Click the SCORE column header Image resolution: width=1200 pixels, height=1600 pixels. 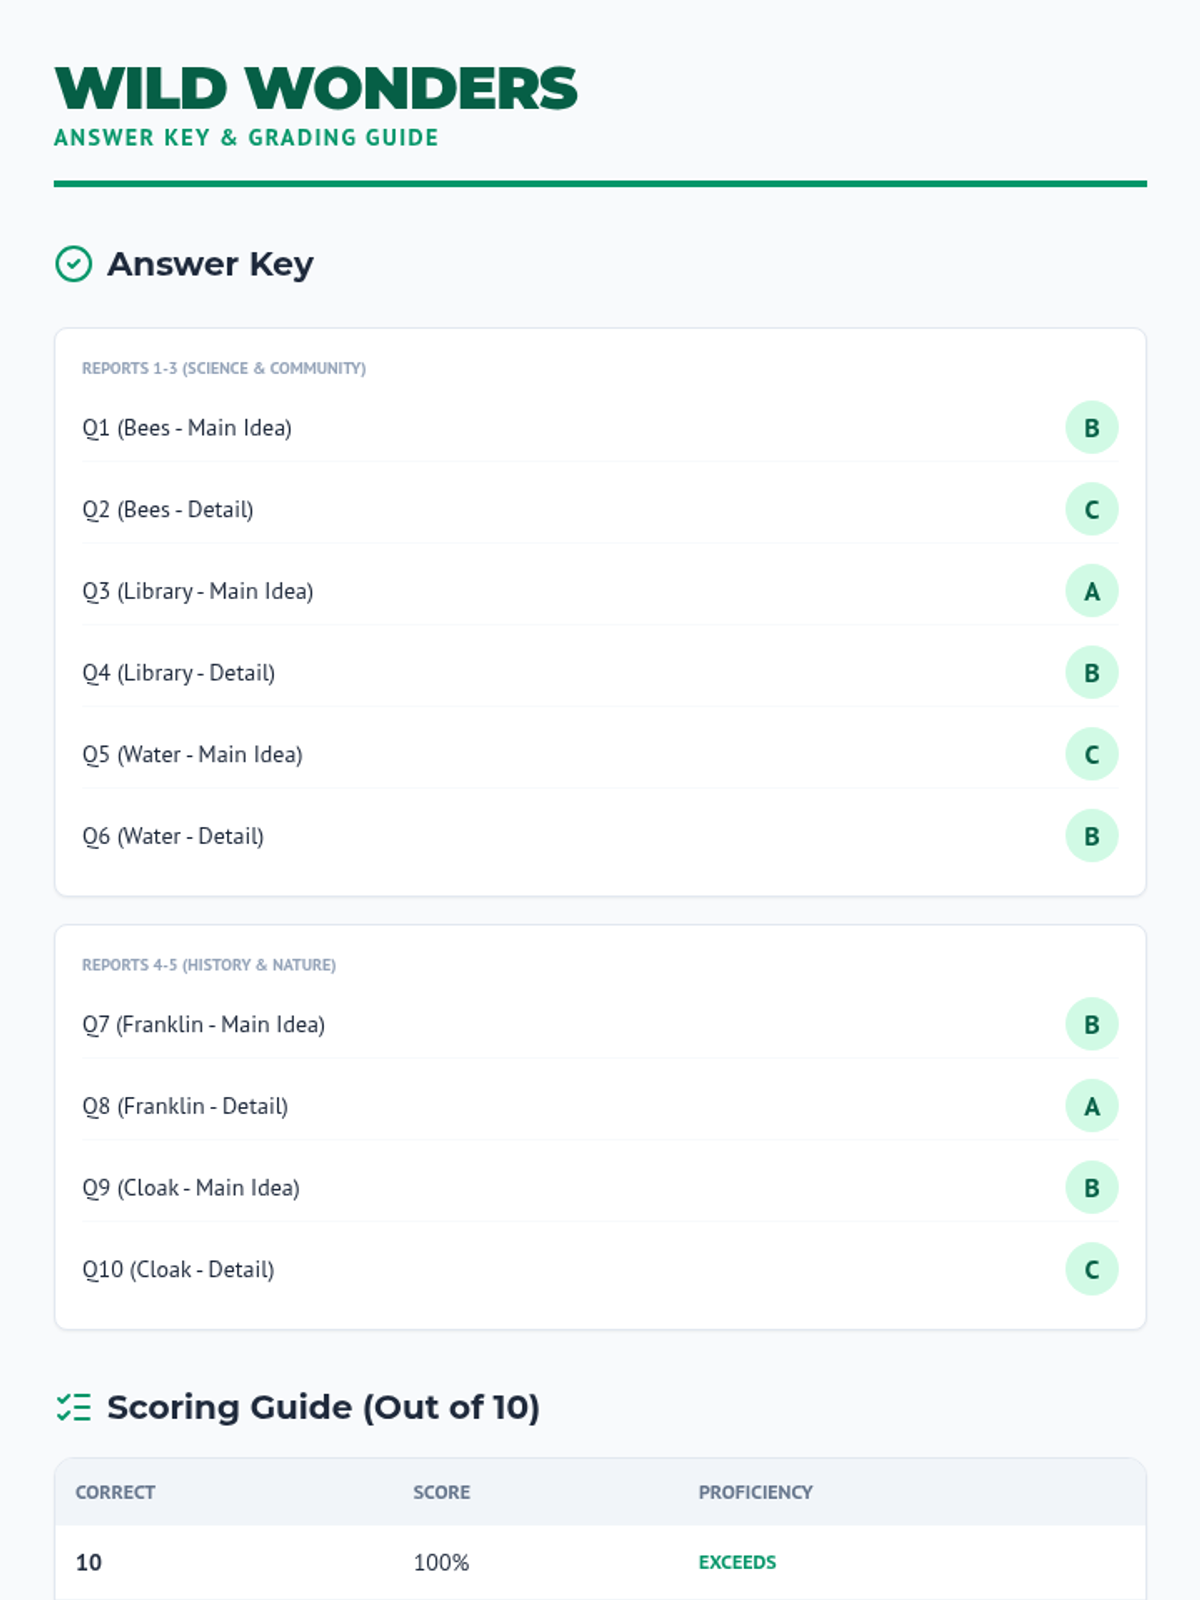[x=442, y=1492]
